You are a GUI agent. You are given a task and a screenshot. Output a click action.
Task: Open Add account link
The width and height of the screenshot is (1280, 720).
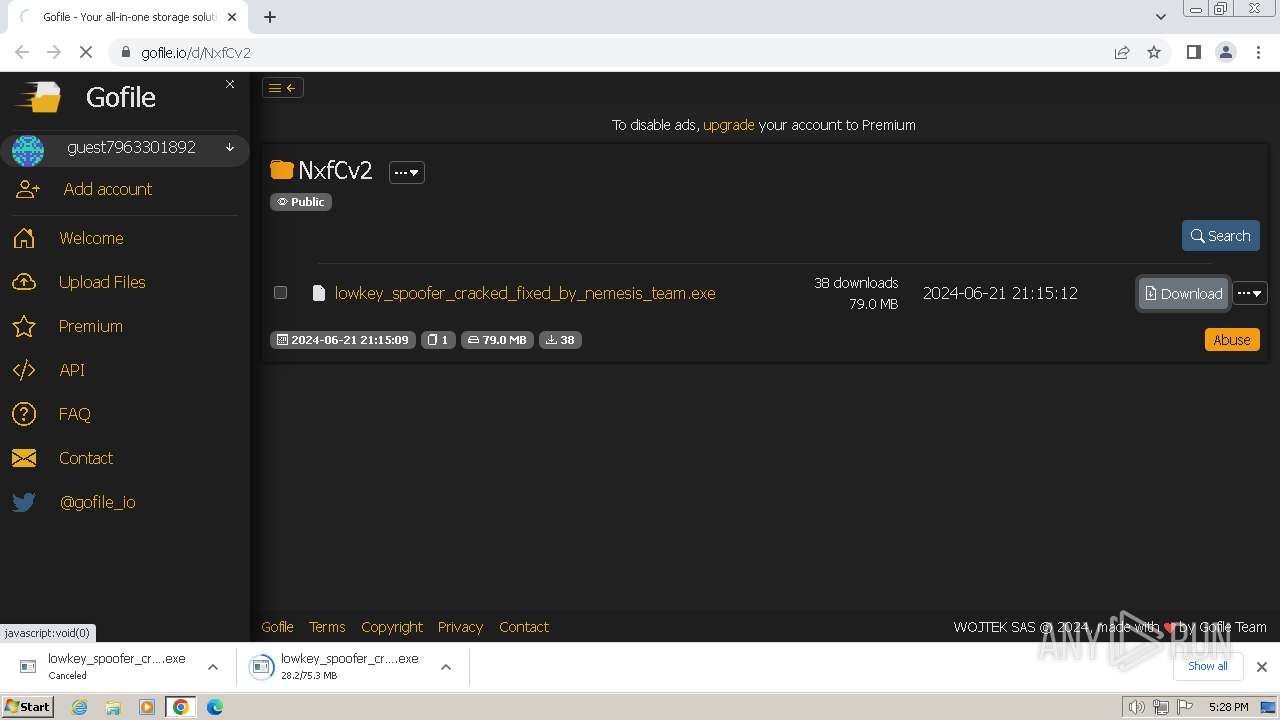coord(108,189)
